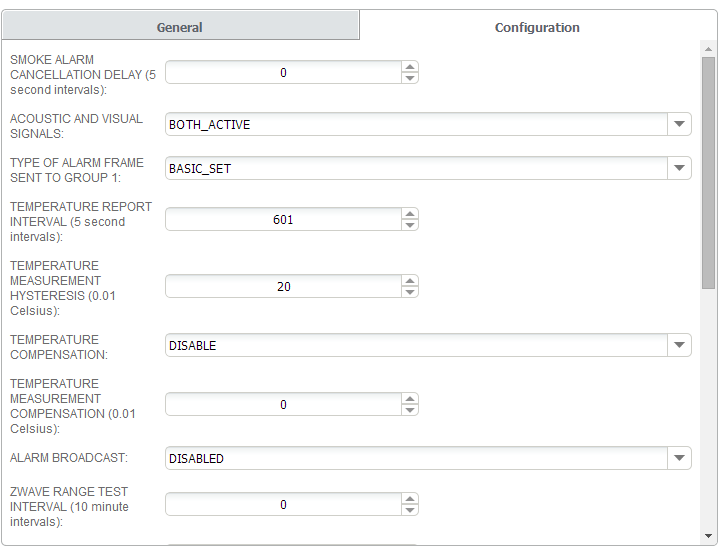Click the hysteresis field showing 20
Viewport: 723px width, 555px height.
283,286
